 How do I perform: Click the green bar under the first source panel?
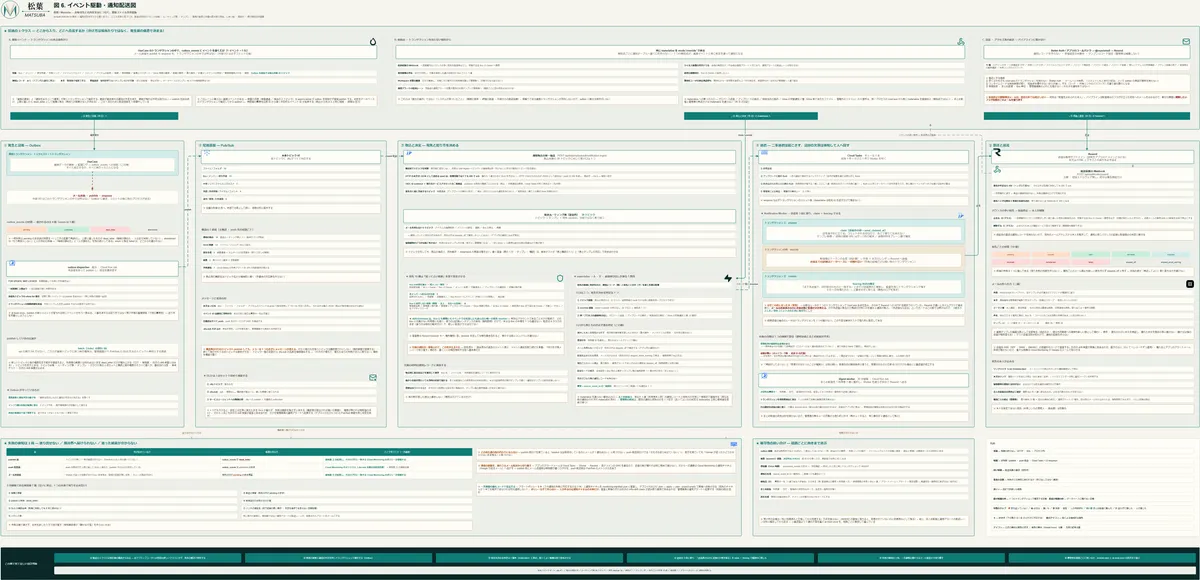[x=95, y=116]
